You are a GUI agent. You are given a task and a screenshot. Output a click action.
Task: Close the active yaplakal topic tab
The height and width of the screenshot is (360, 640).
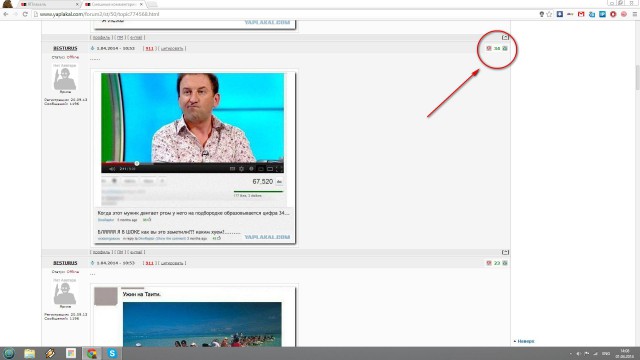141,4
